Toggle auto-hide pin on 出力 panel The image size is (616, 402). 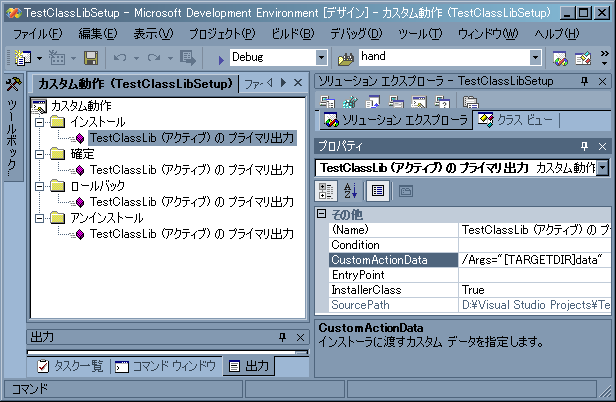282,337
